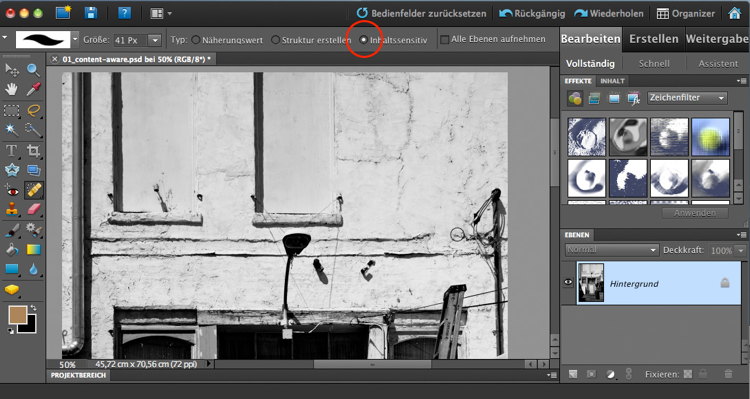Open the document info arrow in status bar

point(209,364)
